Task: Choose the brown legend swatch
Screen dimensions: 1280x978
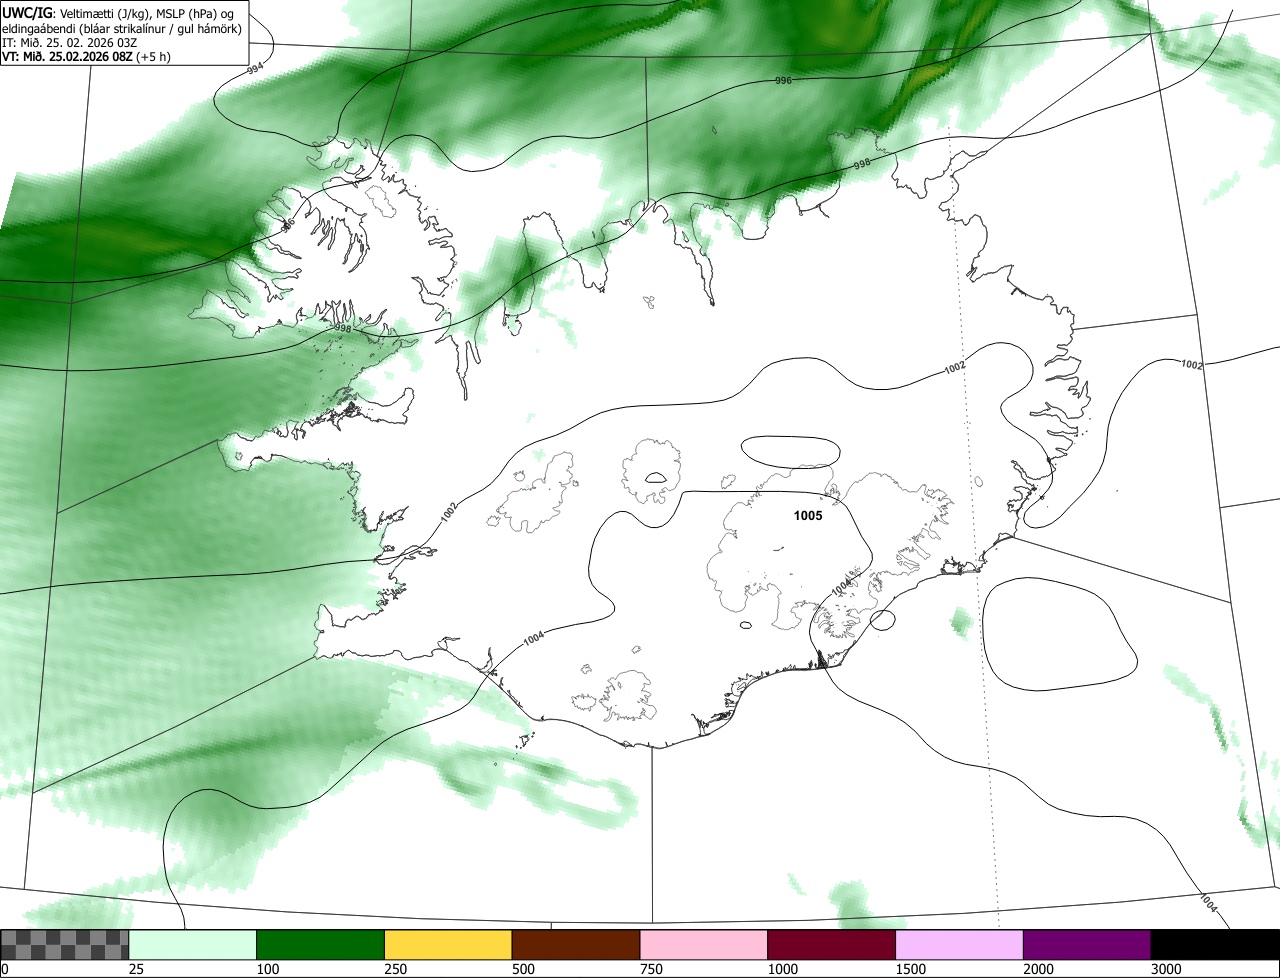Action: pyautogui.click(x=576, y=945)
